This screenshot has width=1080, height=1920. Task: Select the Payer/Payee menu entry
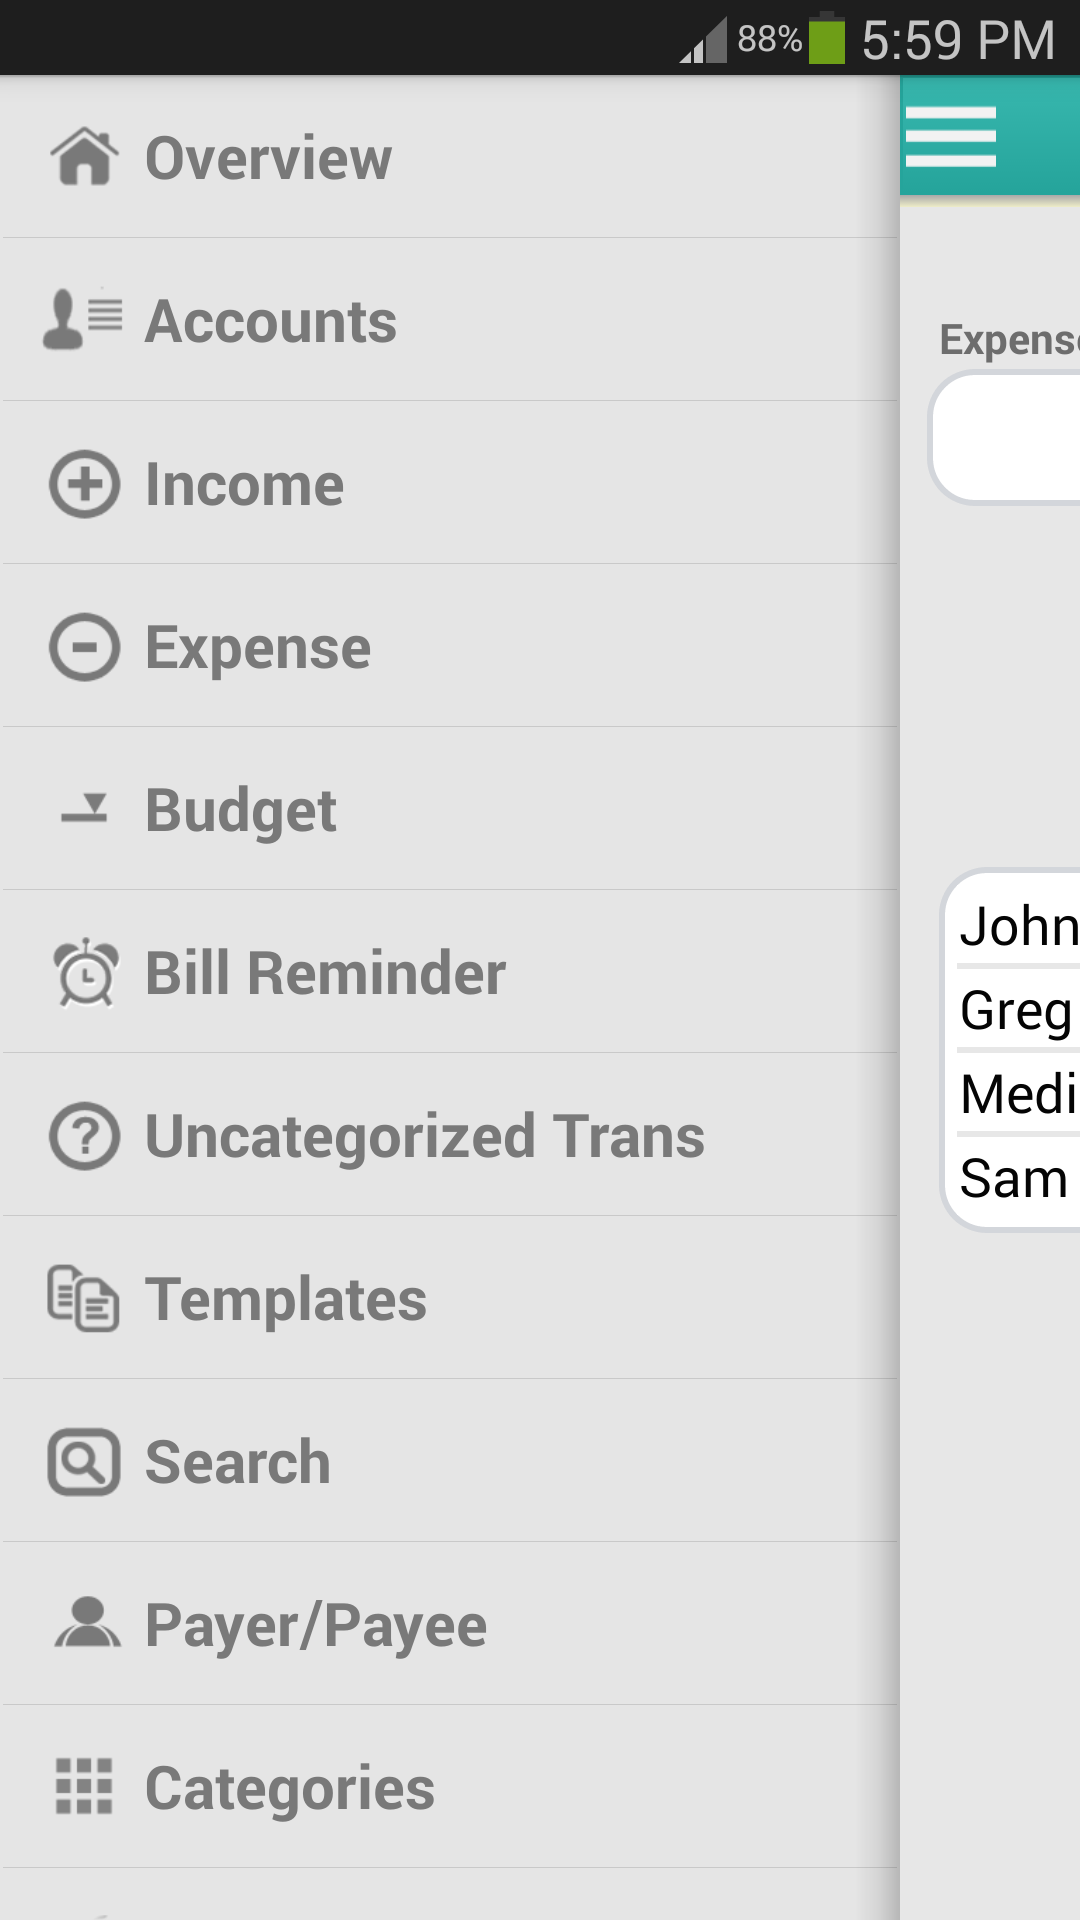[316, 1626]
